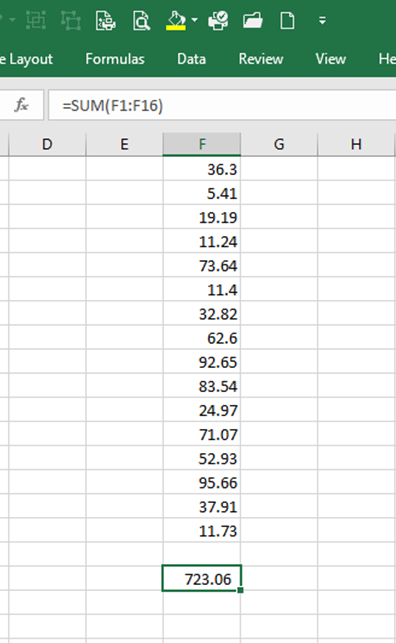Screen dimensions: 396x643
Task: Create a new blank workbook icon
Action: click(x=287, y=20)
